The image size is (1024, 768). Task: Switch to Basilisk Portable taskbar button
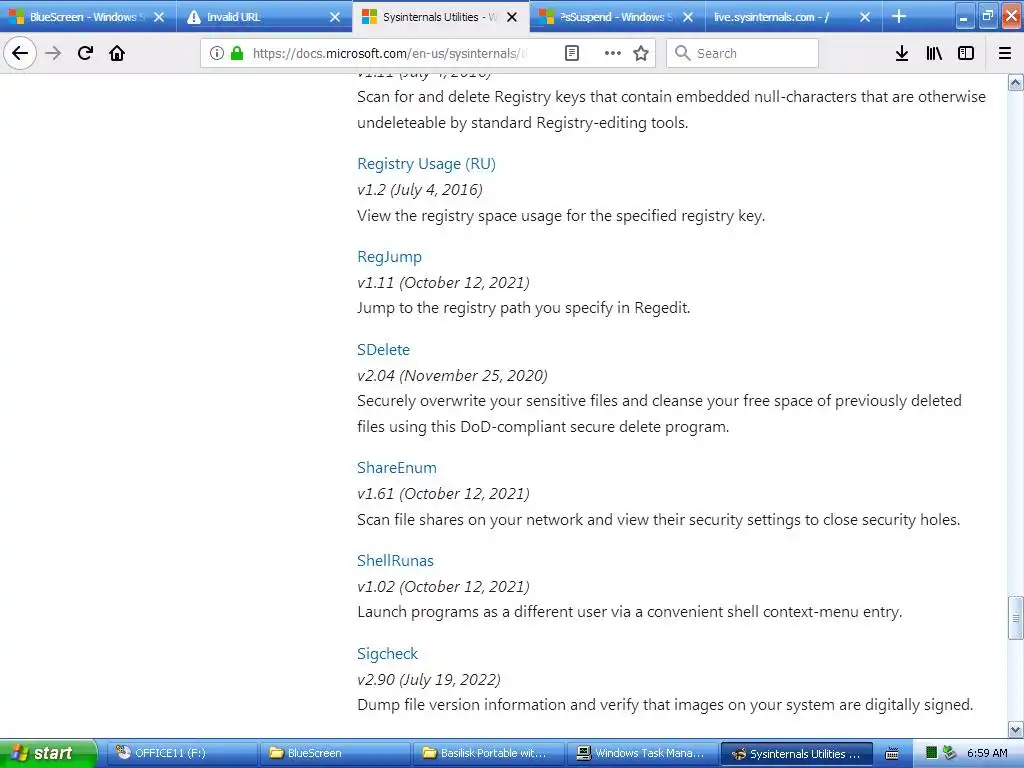pyautogui.click(x=488, y=753)
